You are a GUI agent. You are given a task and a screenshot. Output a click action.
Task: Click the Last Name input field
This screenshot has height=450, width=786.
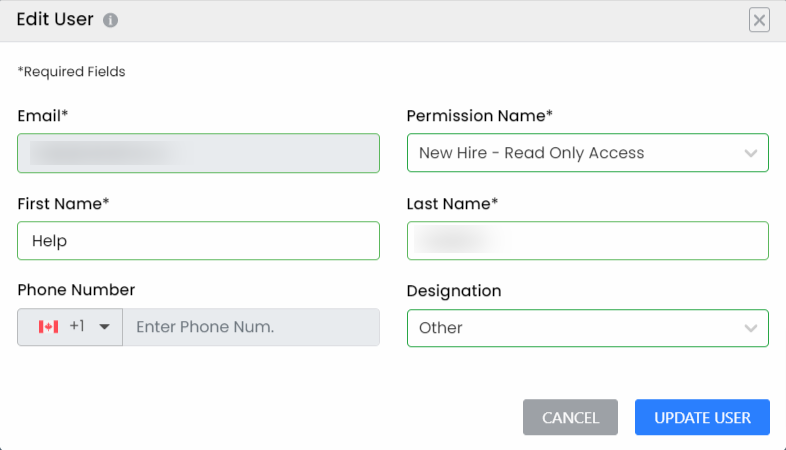point(587,241)
